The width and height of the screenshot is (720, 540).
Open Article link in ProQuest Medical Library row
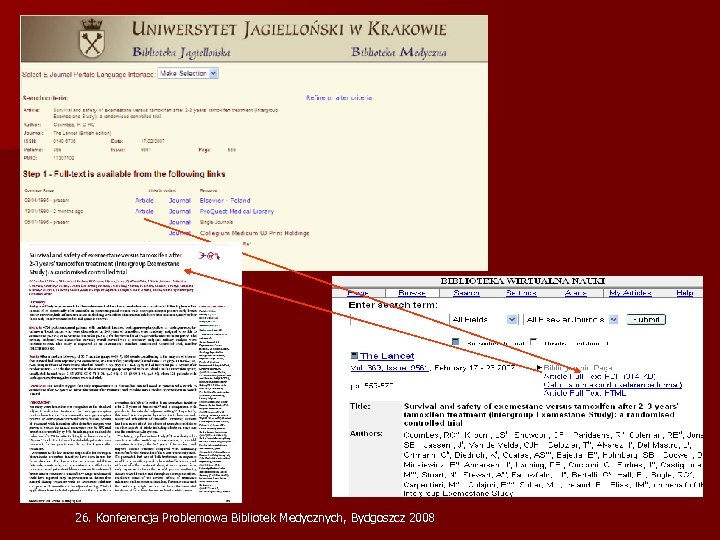pyautogui.click(x=144, y=212)
